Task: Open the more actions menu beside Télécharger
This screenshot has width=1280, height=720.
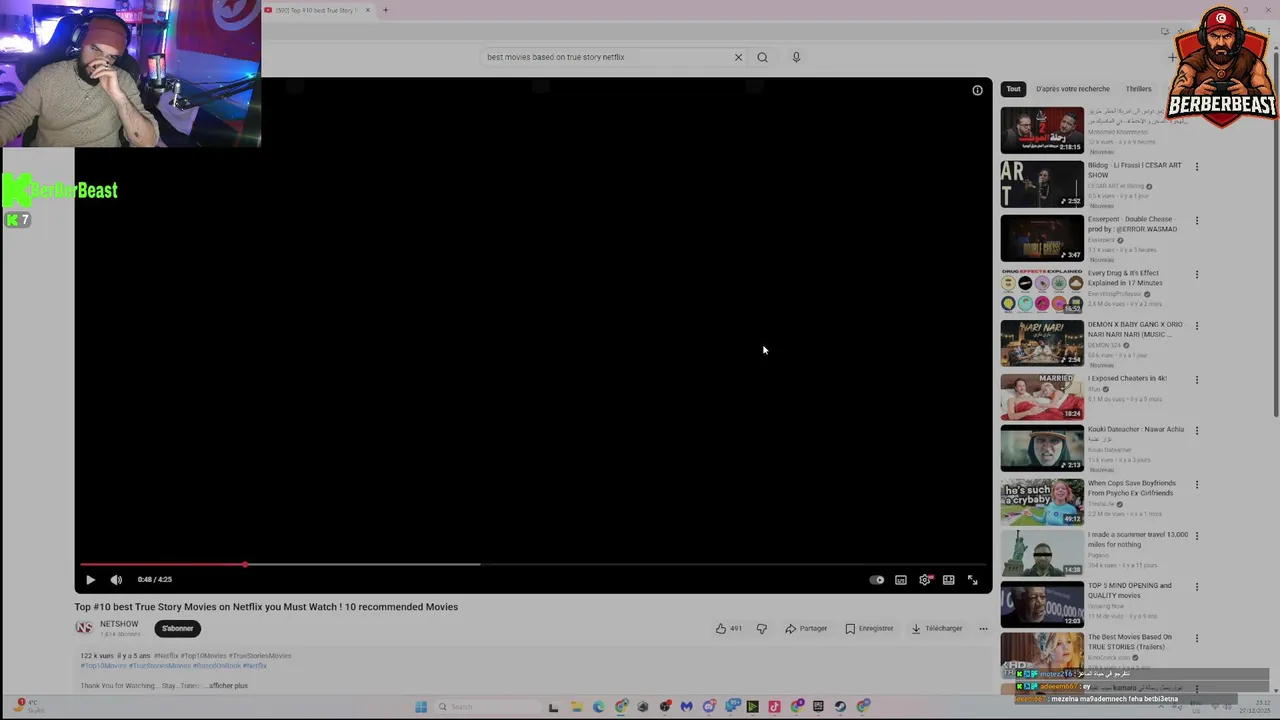Action: [x=983, y=629]
